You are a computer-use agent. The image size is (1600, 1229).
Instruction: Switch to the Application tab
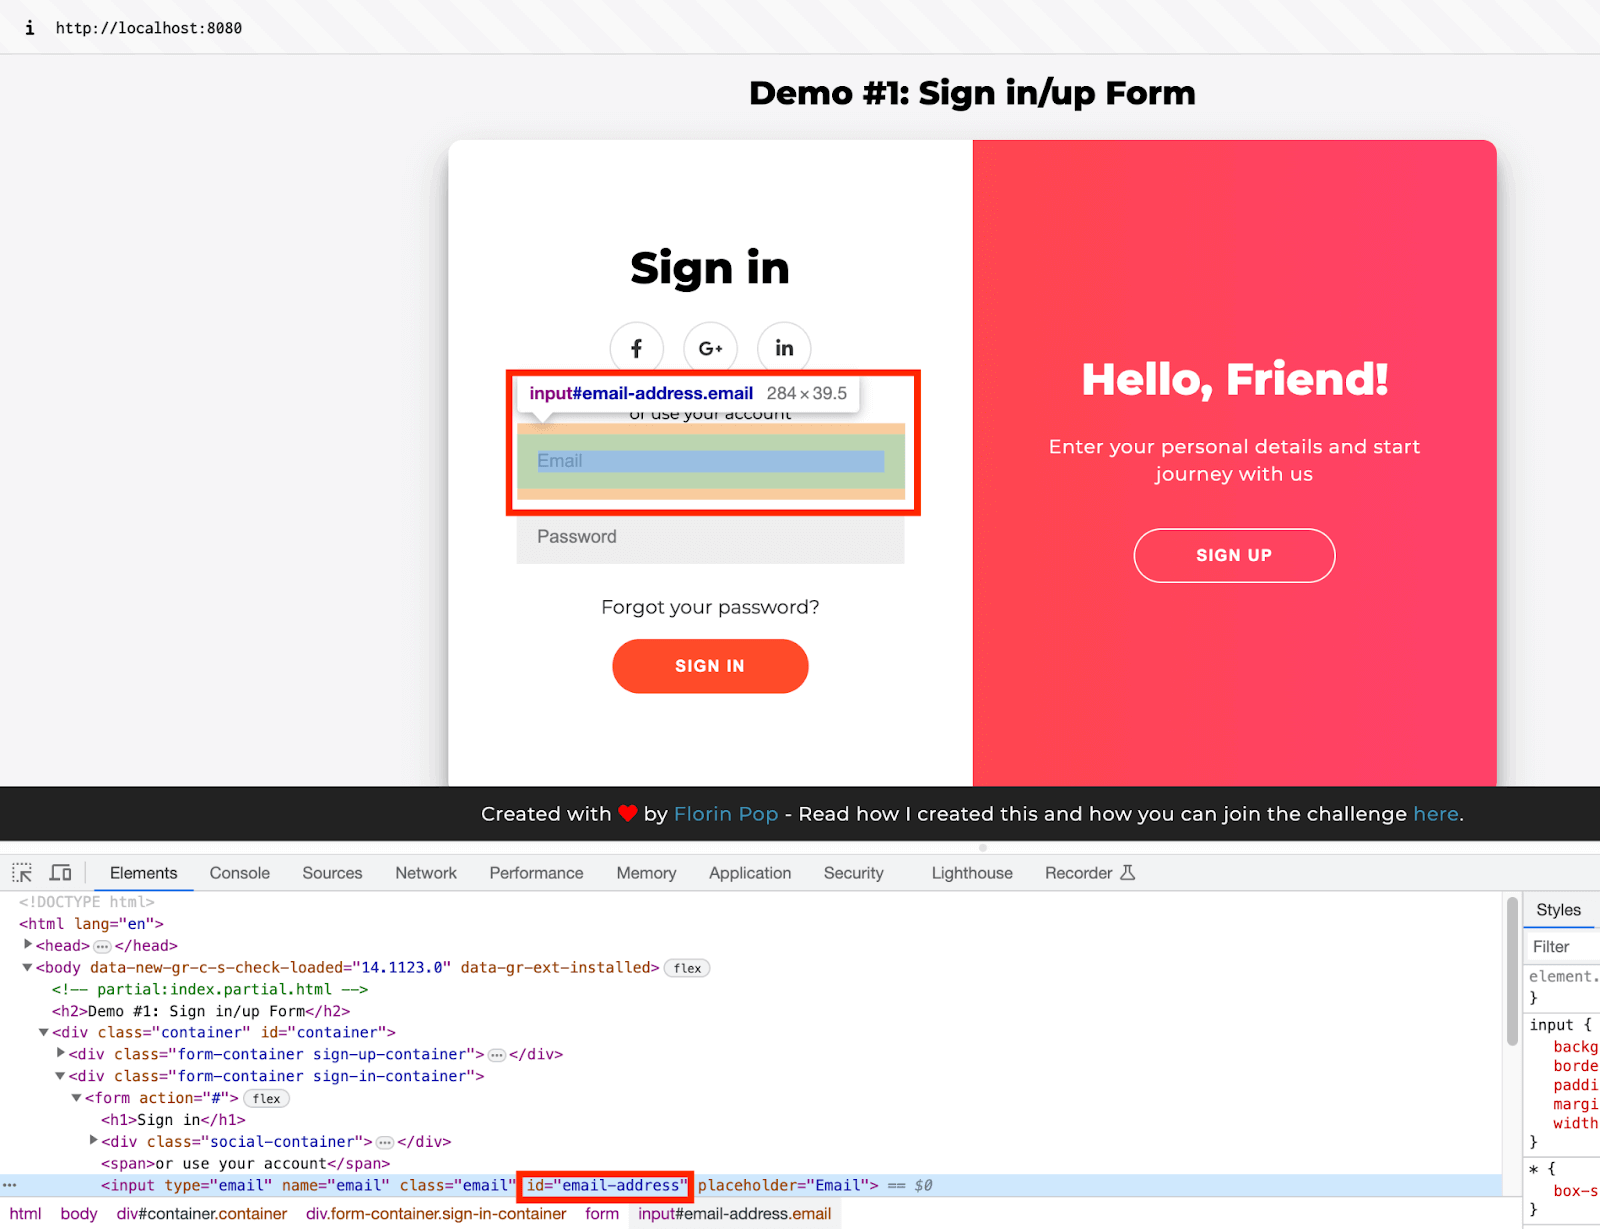pos(750,873)
